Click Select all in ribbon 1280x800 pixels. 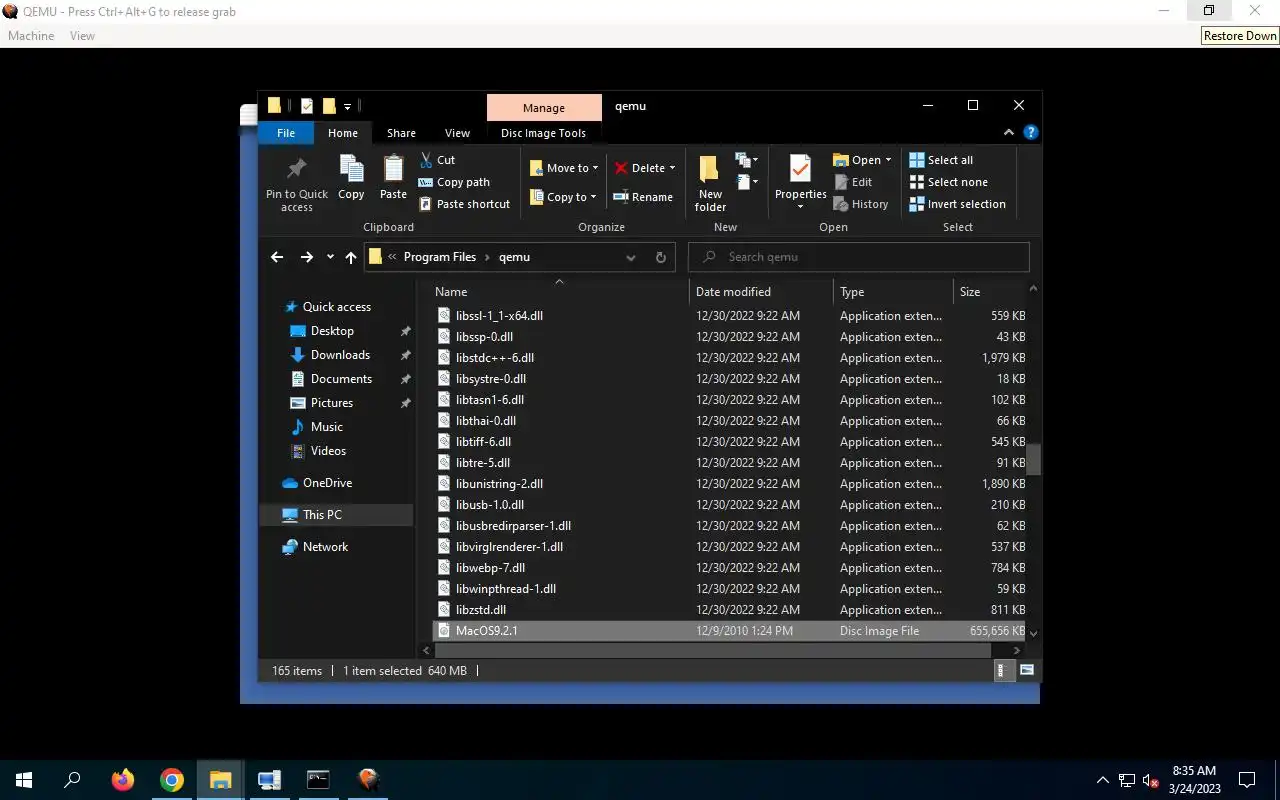[x=941, y=160]
